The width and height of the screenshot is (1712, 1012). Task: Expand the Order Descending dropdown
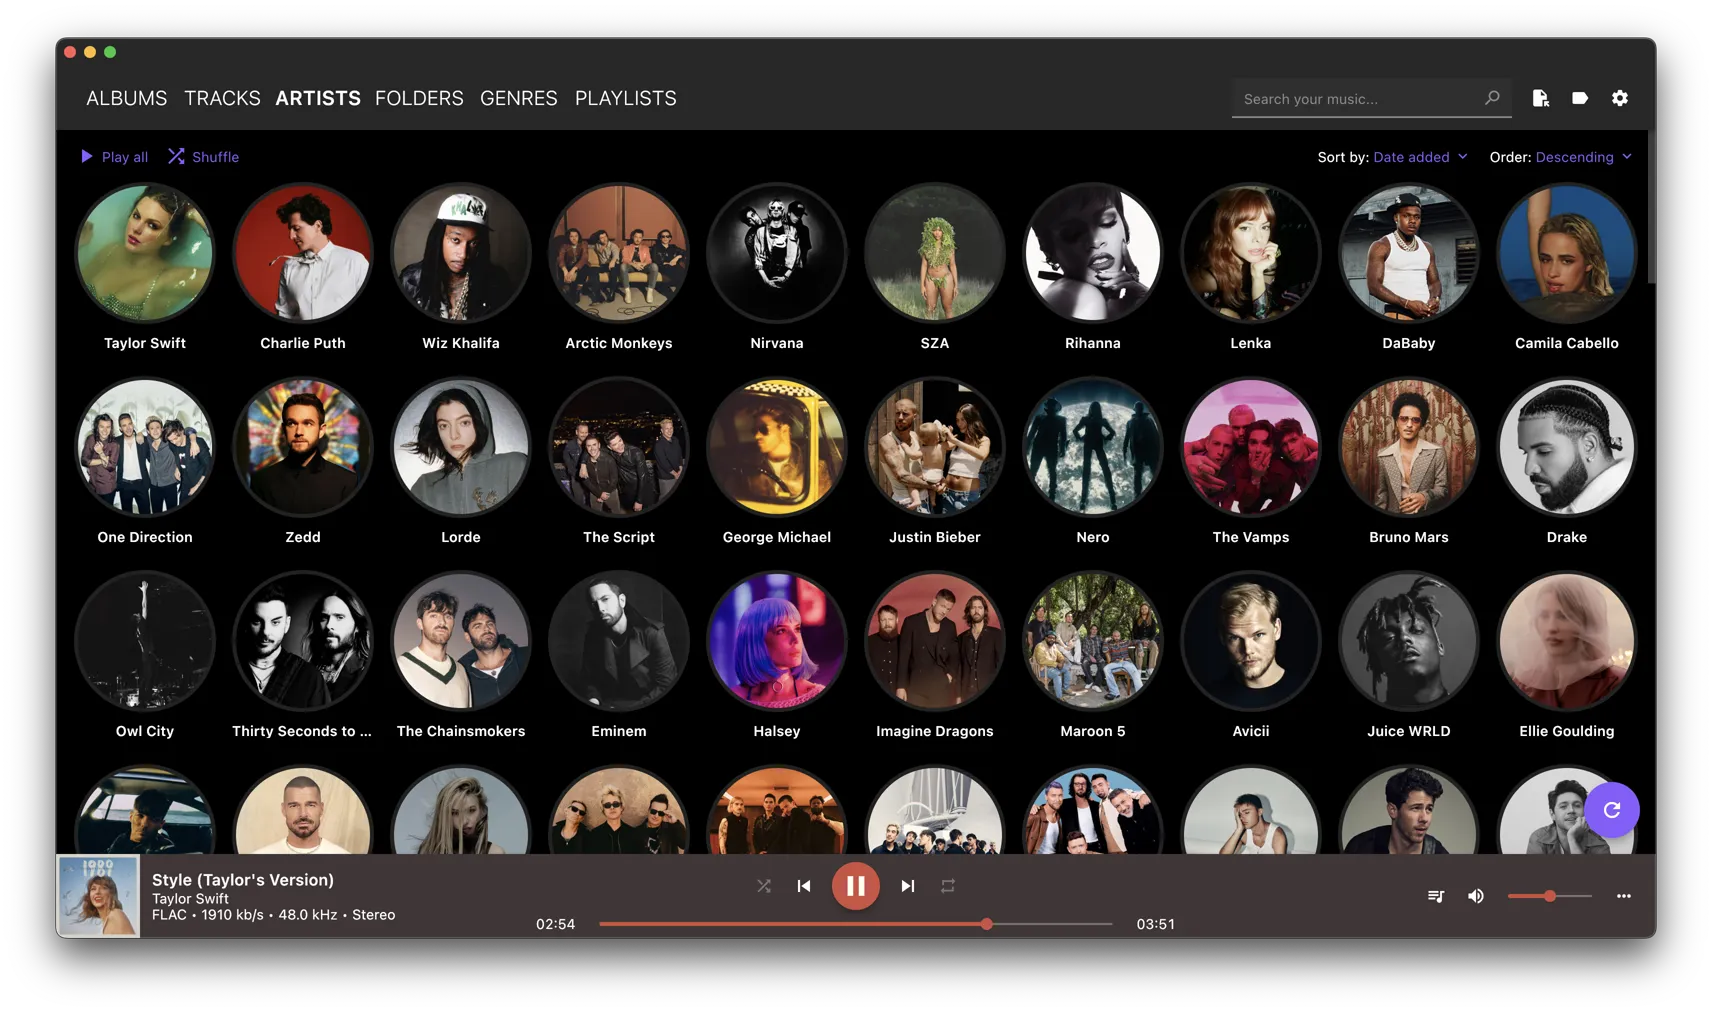[1583, 157]
